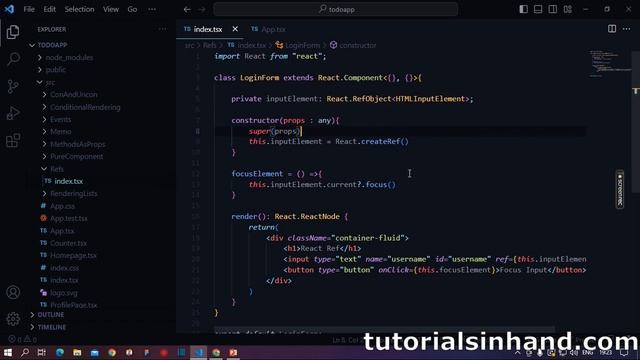Open the Explorer view in activity bar
The width and height of the screenshot is (640, 360).
click(x=13, y=32)
